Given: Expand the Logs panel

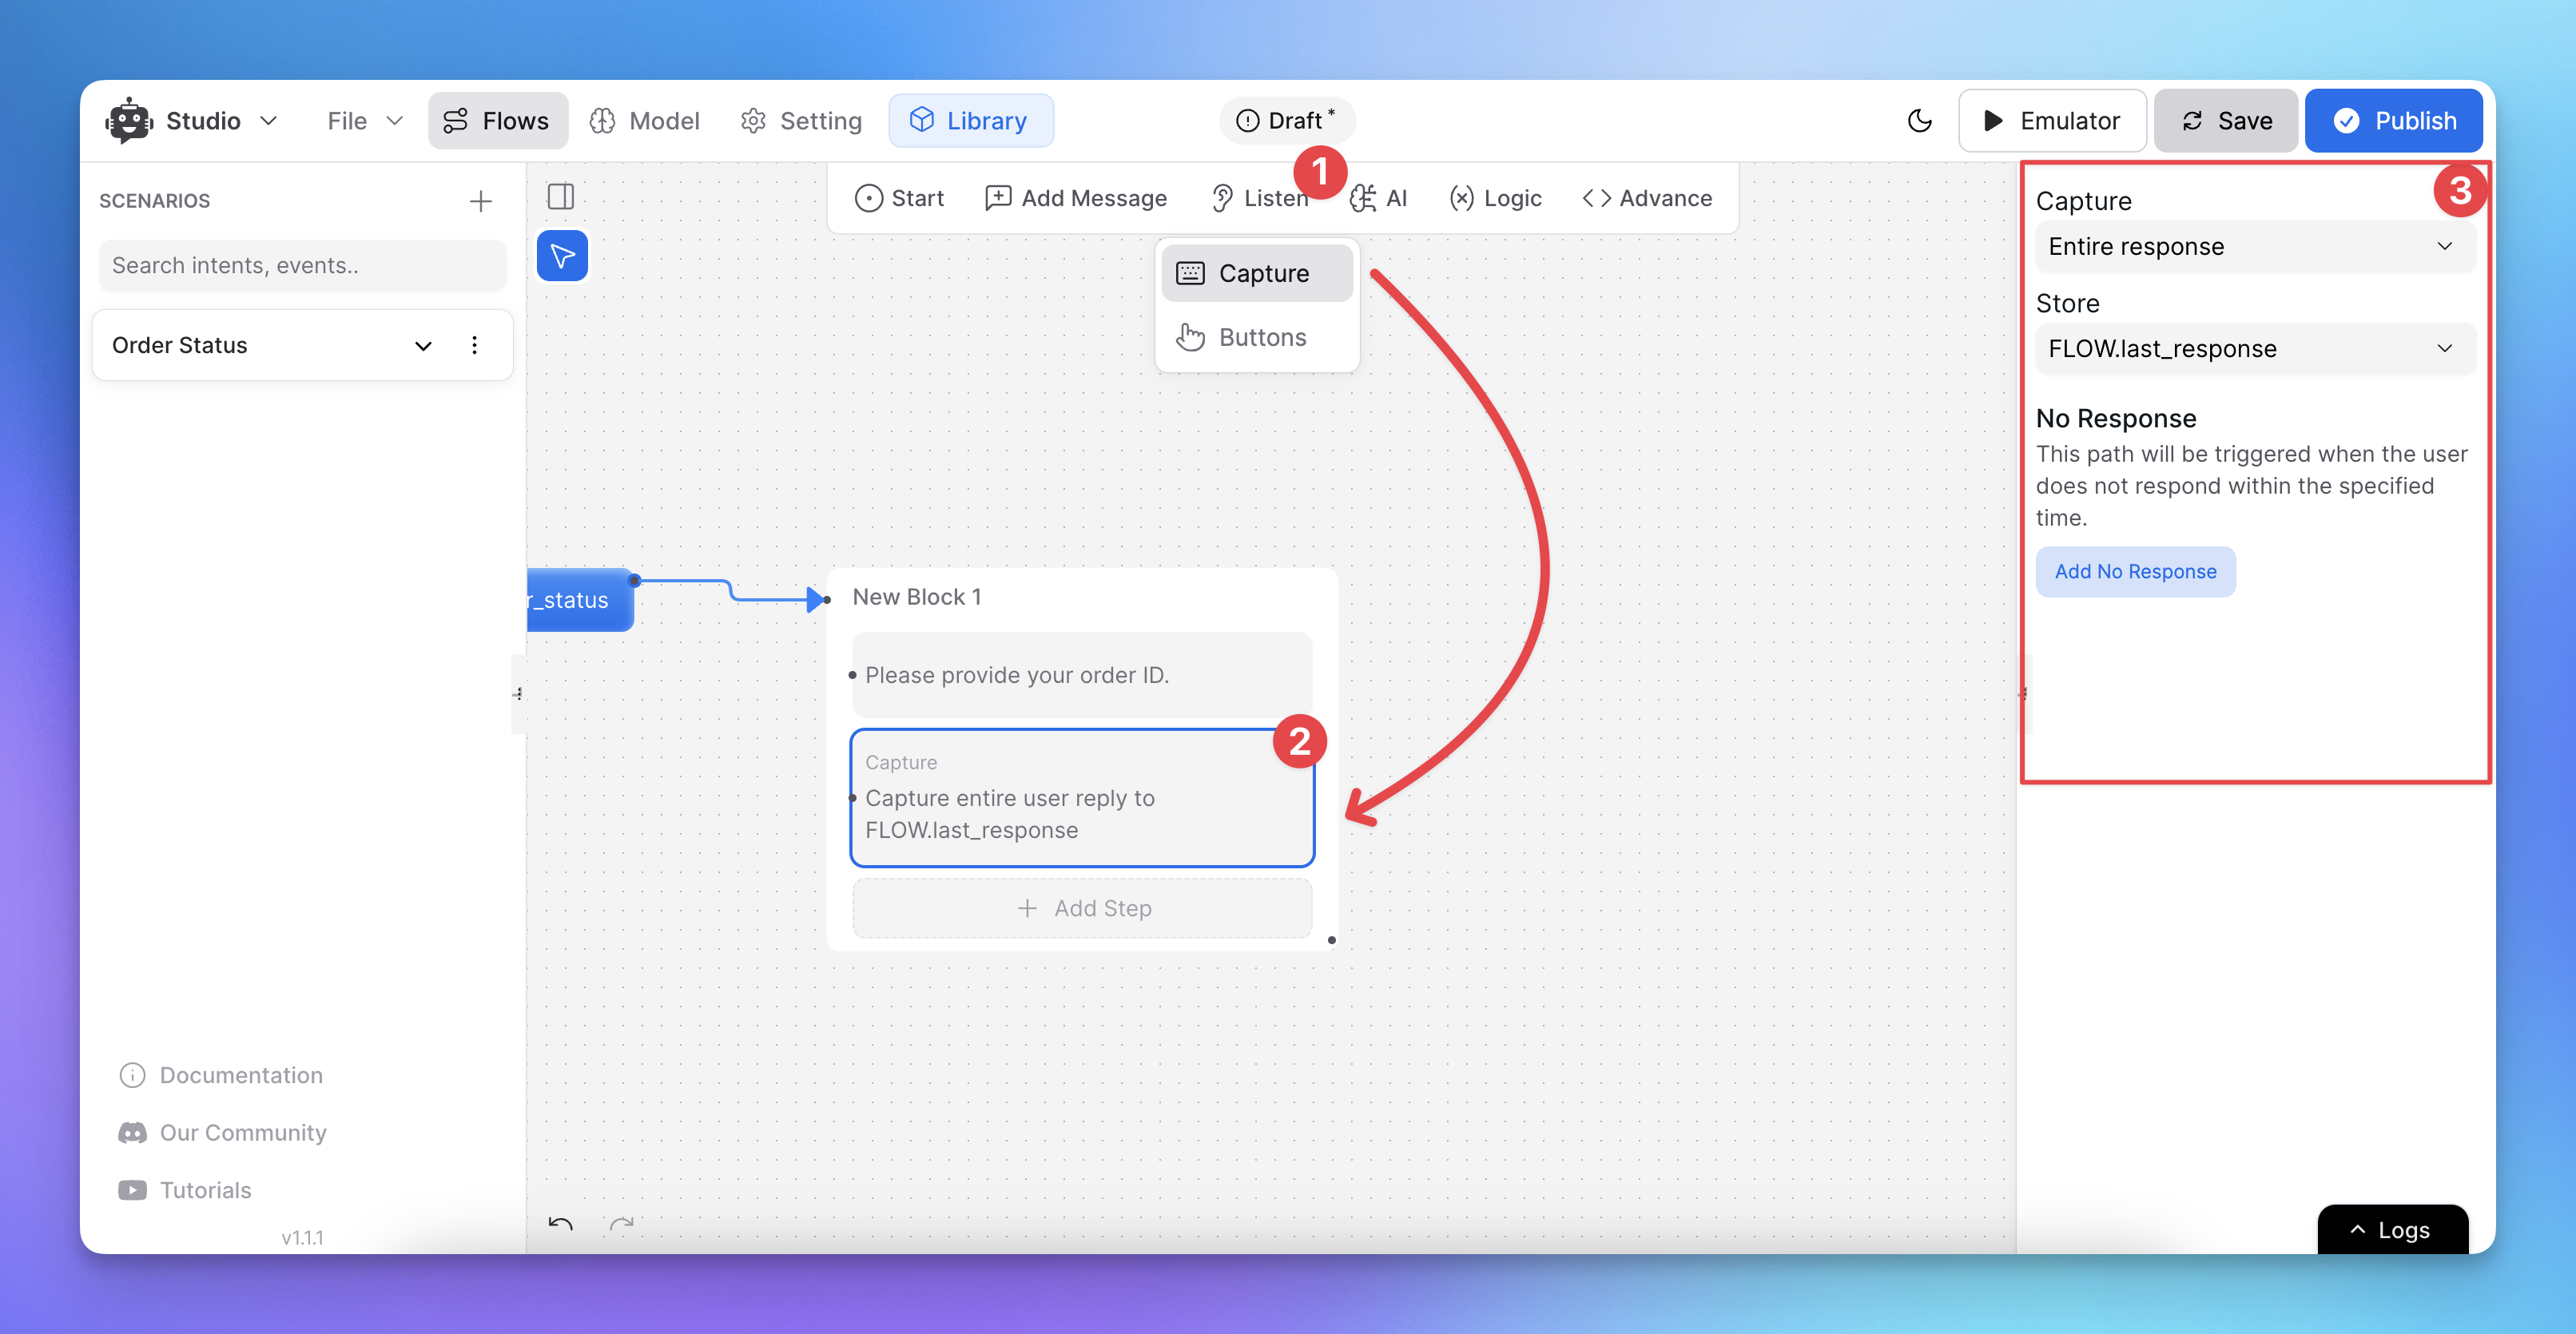Looking at the screenshot, I should (2392, 1229).
